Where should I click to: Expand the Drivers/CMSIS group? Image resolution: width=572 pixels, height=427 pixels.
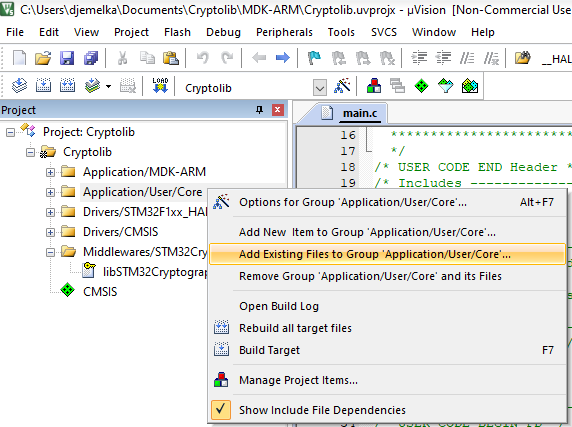(x=50, y=232)
